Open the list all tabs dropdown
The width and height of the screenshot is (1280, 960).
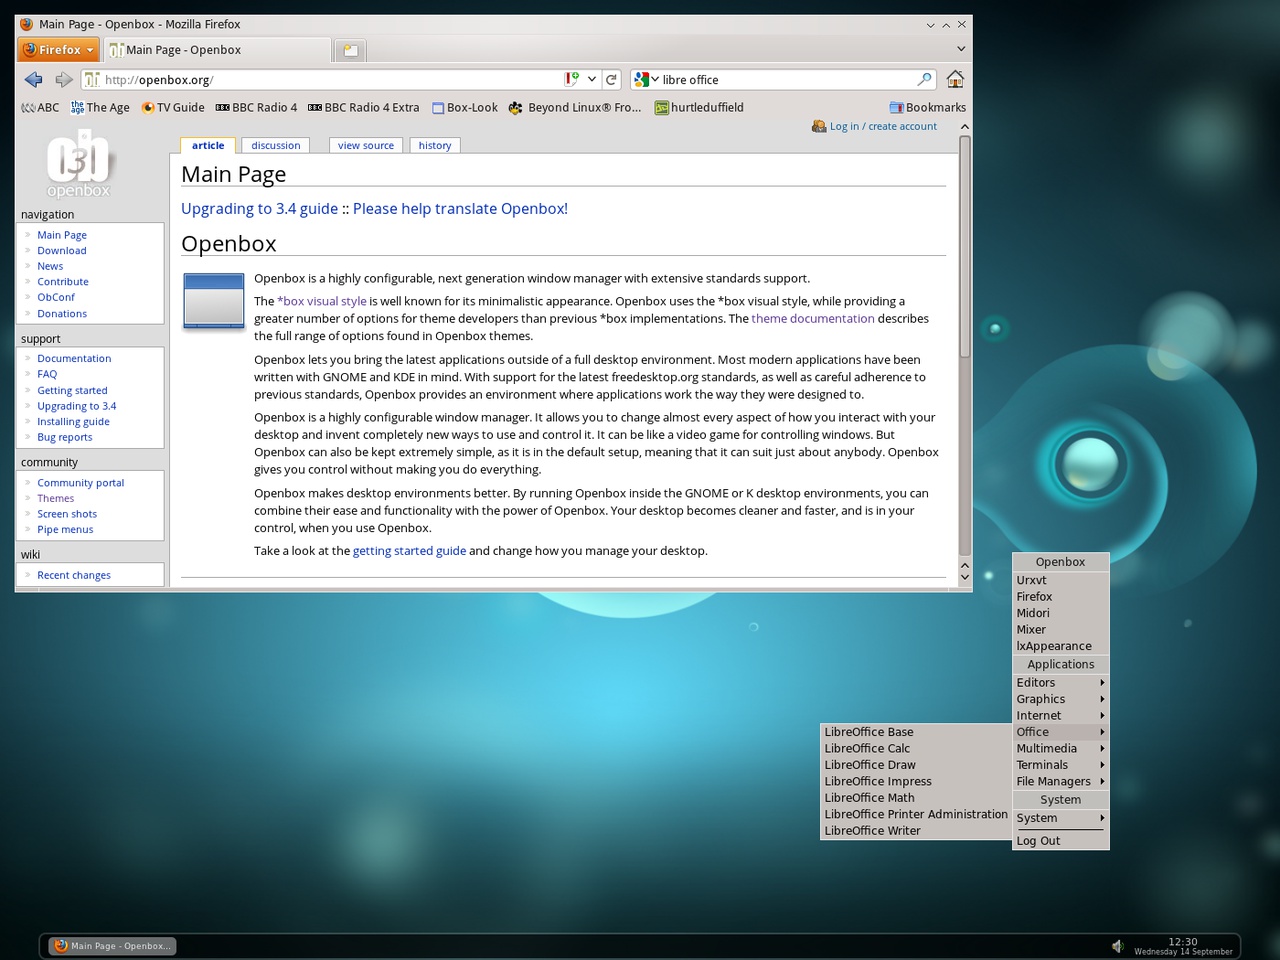961,49
